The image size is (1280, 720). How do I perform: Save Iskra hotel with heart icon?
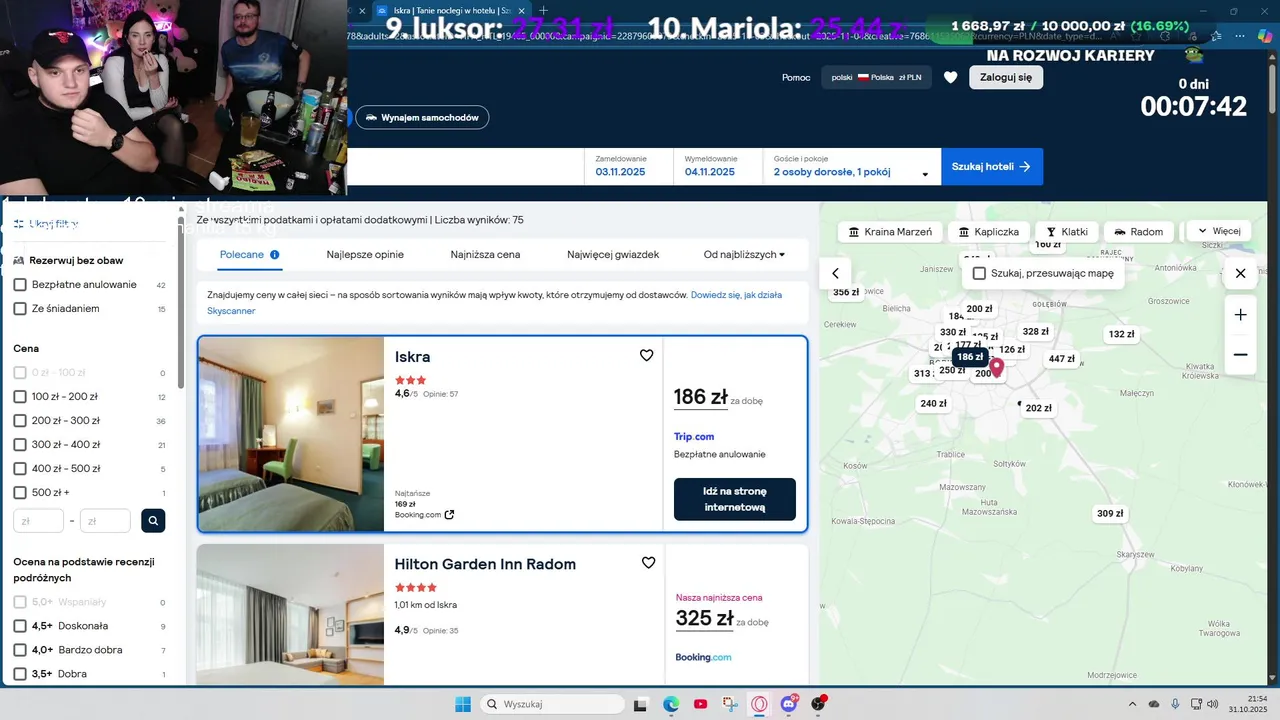(x=646, y=355)
